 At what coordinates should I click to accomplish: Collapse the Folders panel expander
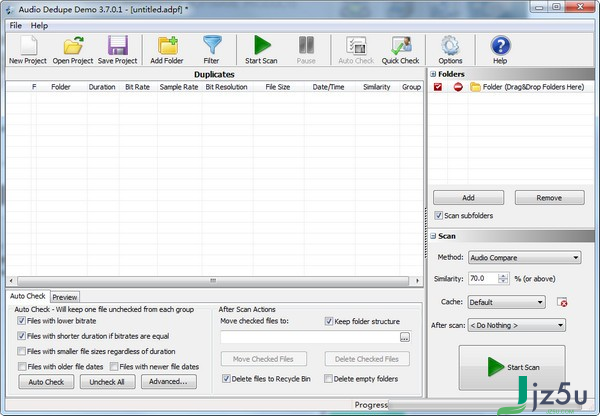433,74
